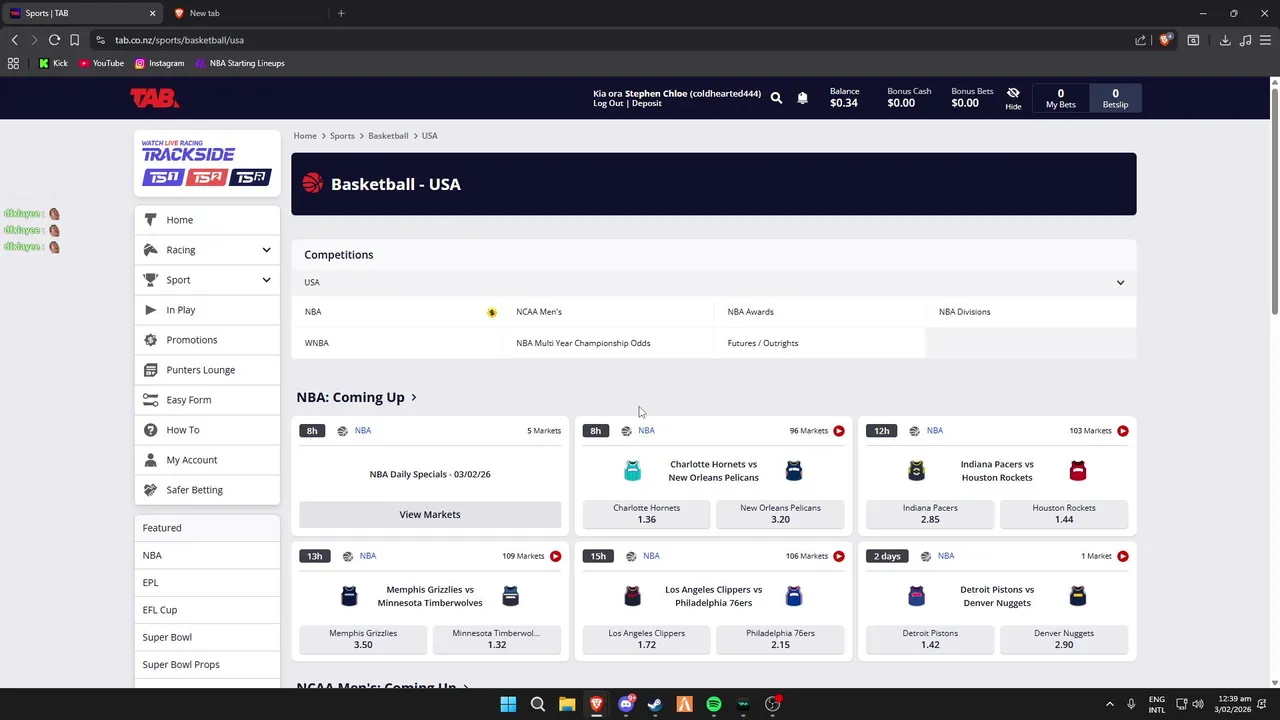This screenshot has height=720, width=1280.
Task: Open the site search magnifier icon
Action: (x=776, y=98)
